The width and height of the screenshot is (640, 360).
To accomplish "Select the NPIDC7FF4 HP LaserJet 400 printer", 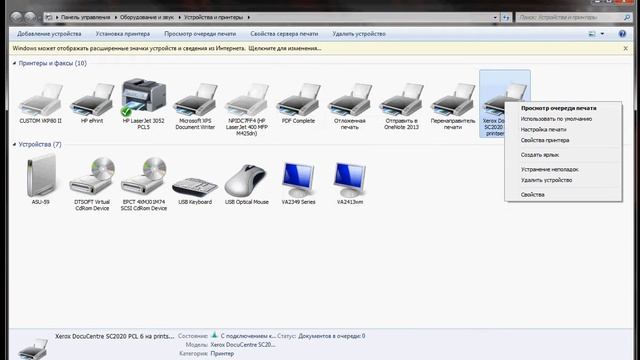I will coord(247,100).
